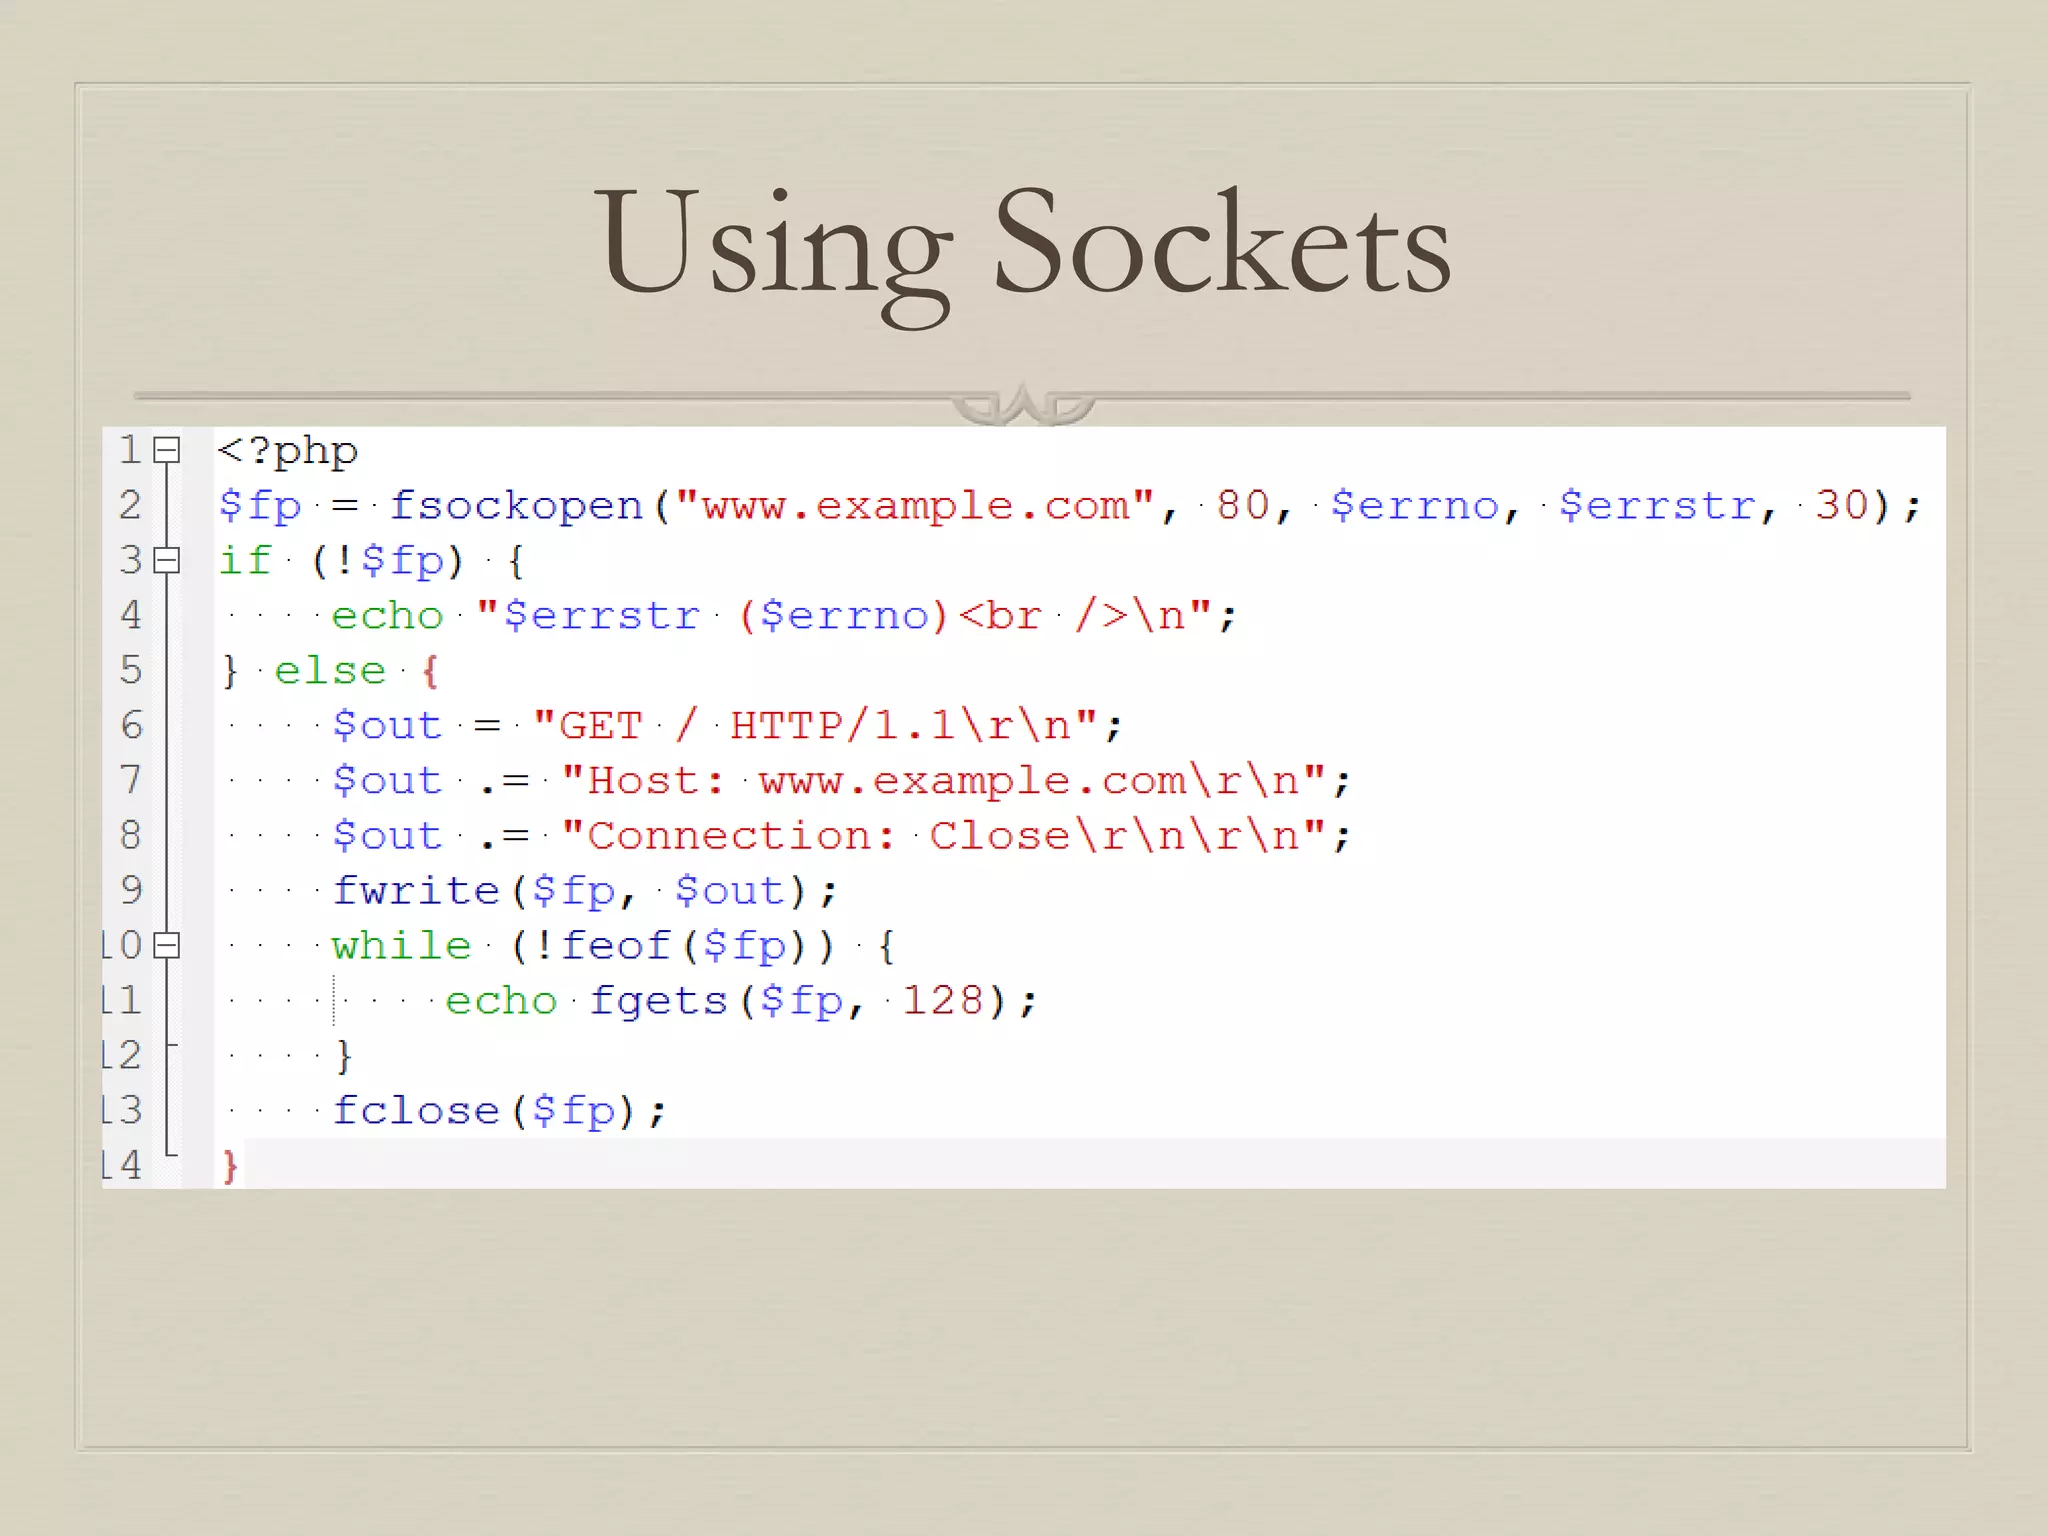Click the Host header string on line 7

click(943, 781)
